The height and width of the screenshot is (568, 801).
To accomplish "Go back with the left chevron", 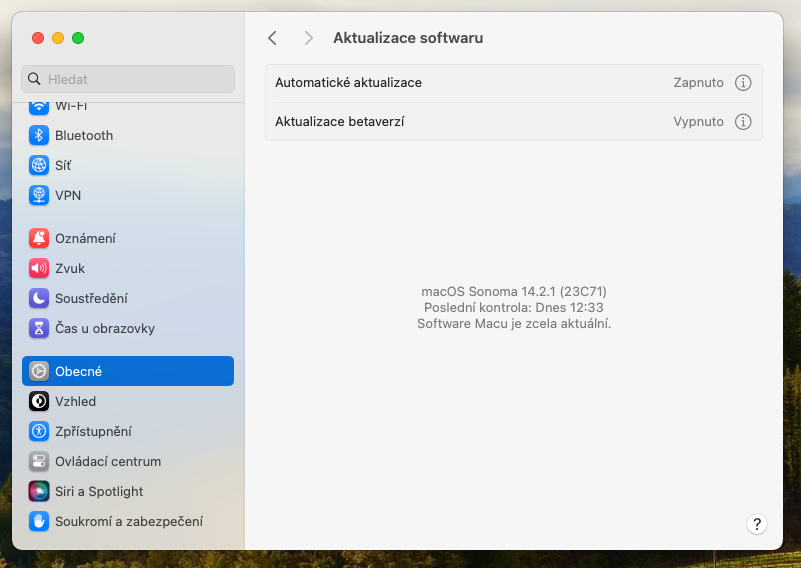I will point(272,38).
